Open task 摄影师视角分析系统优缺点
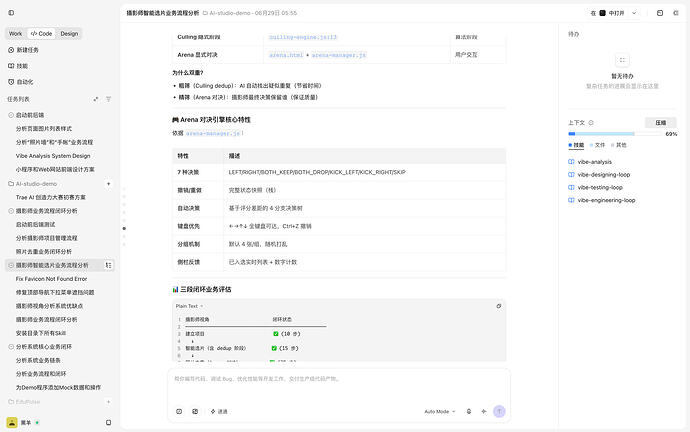 (x=49, y=306)
